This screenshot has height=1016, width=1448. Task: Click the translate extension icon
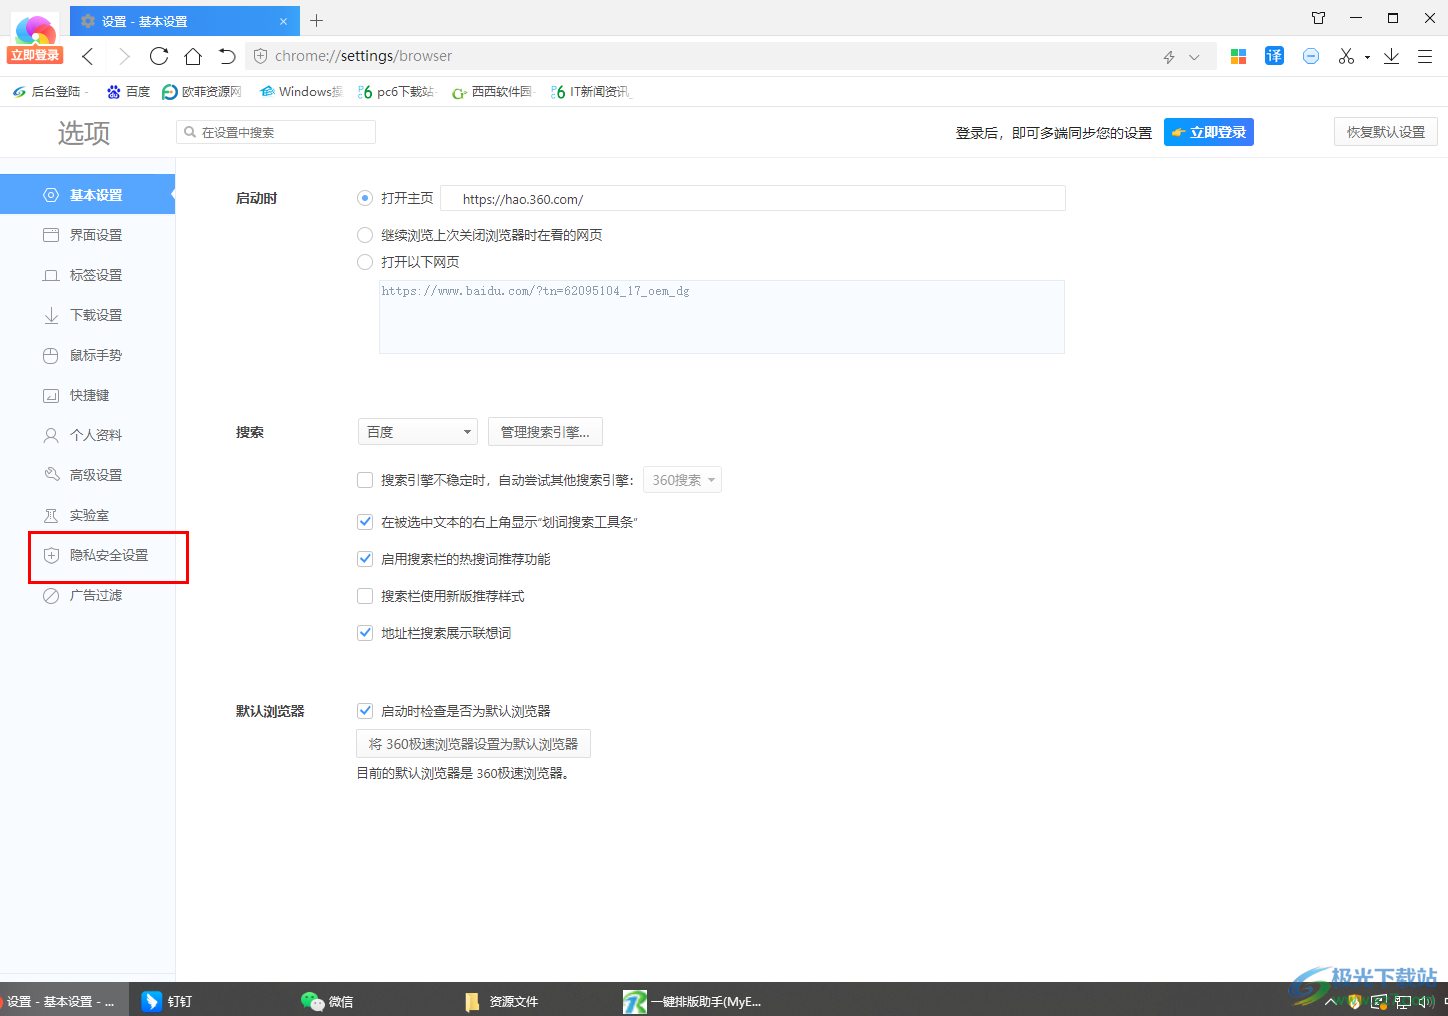click(1274, 56)
